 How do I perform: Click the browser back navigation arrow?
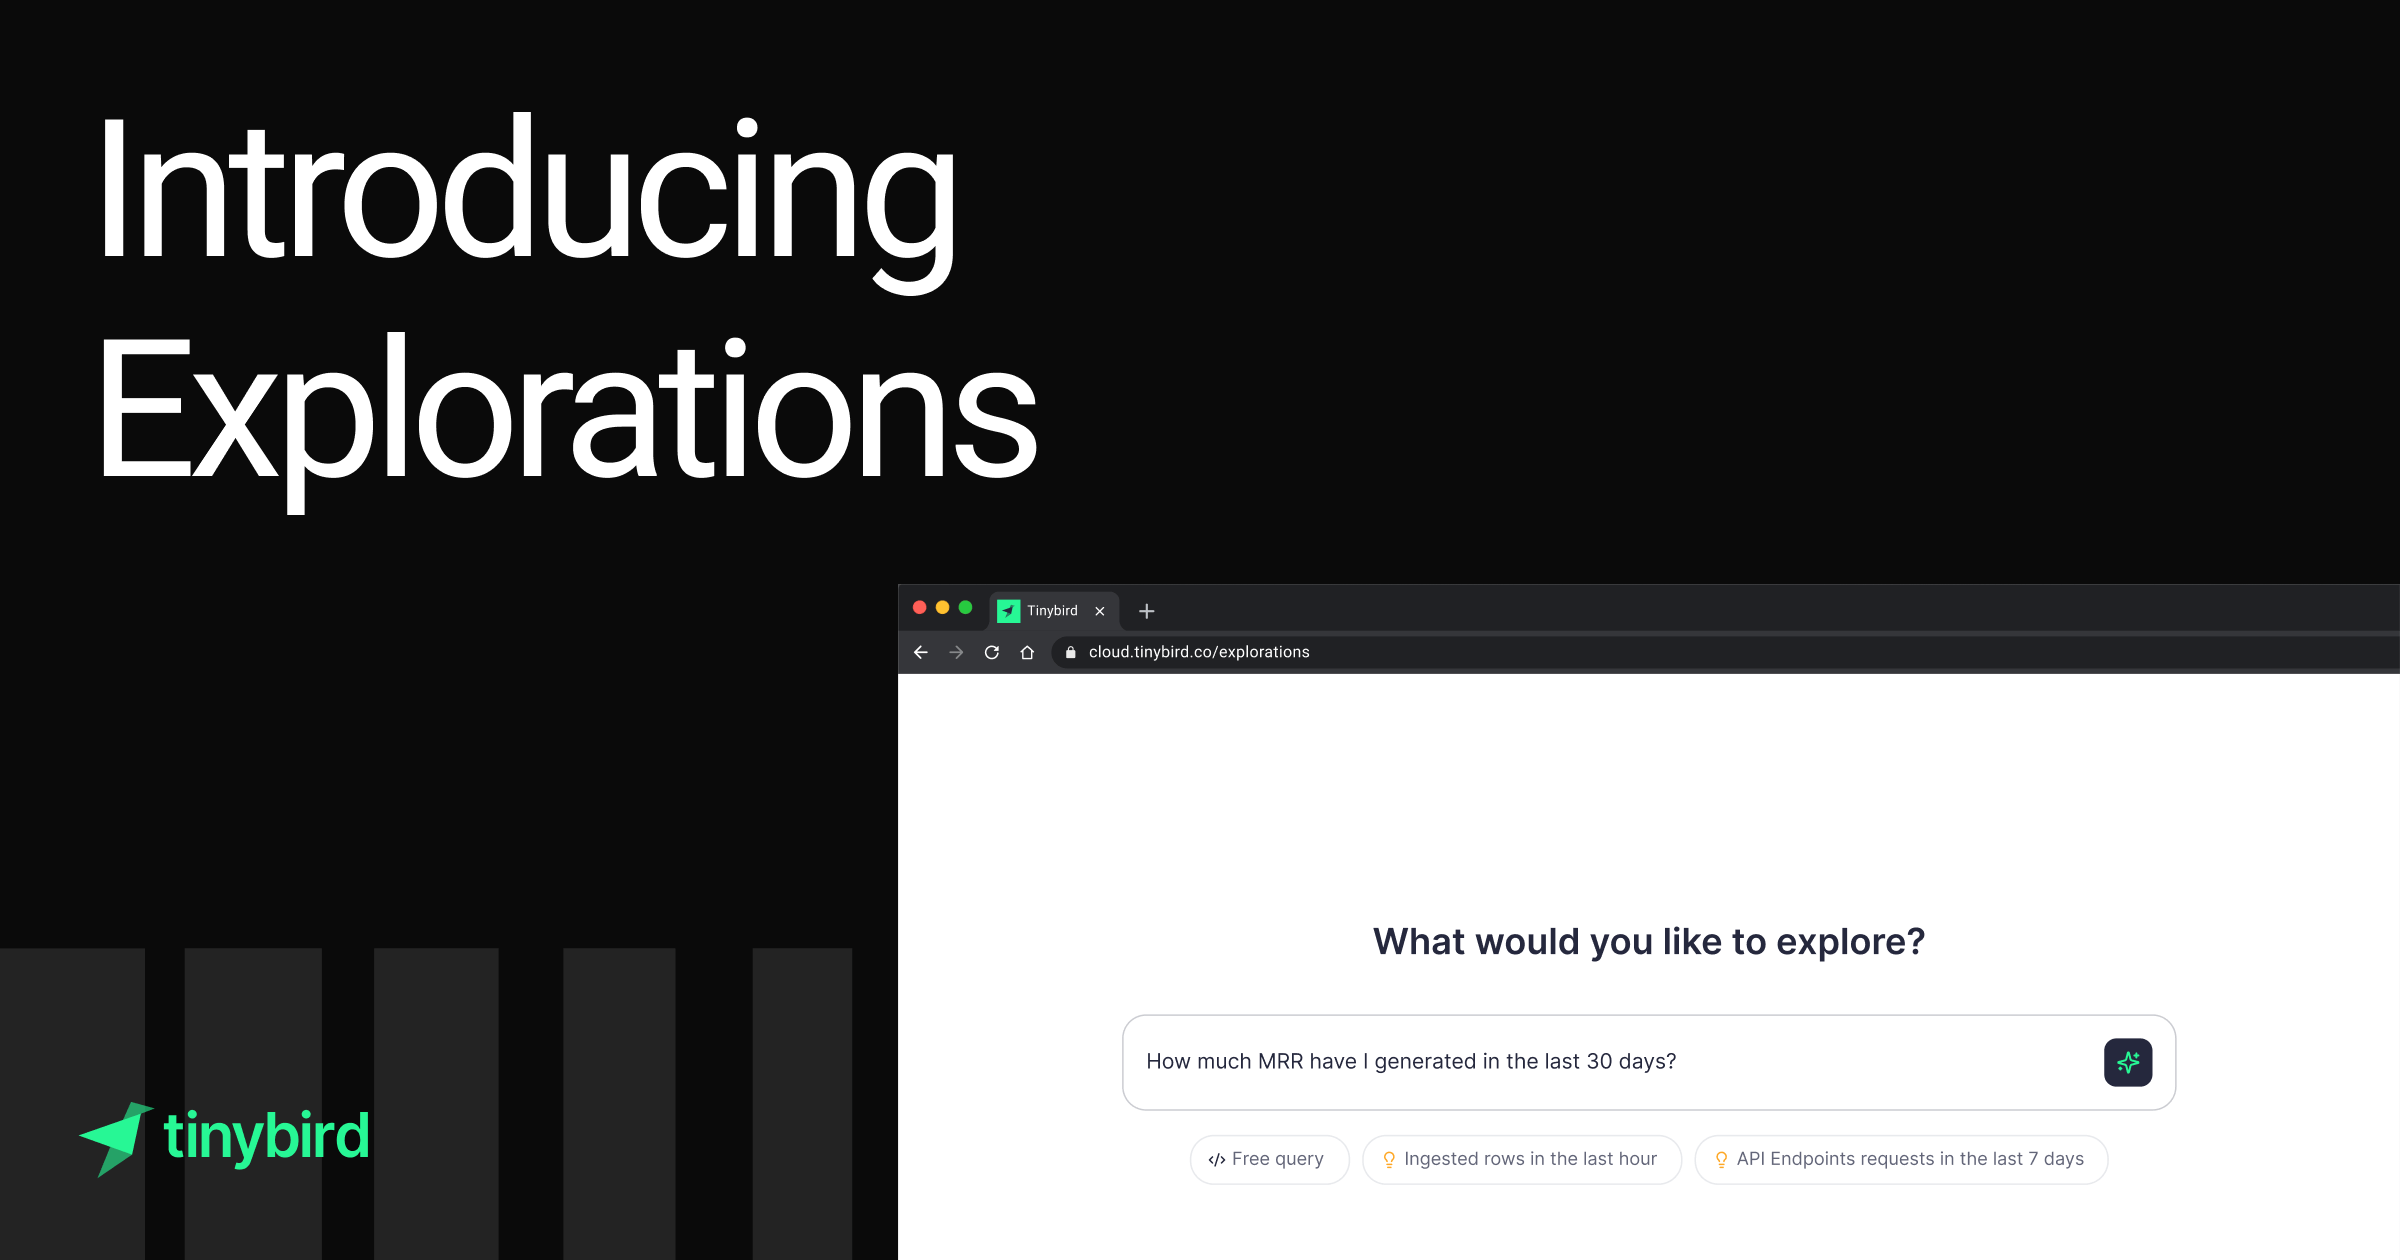pyautogui.click(x=920, y=652)
